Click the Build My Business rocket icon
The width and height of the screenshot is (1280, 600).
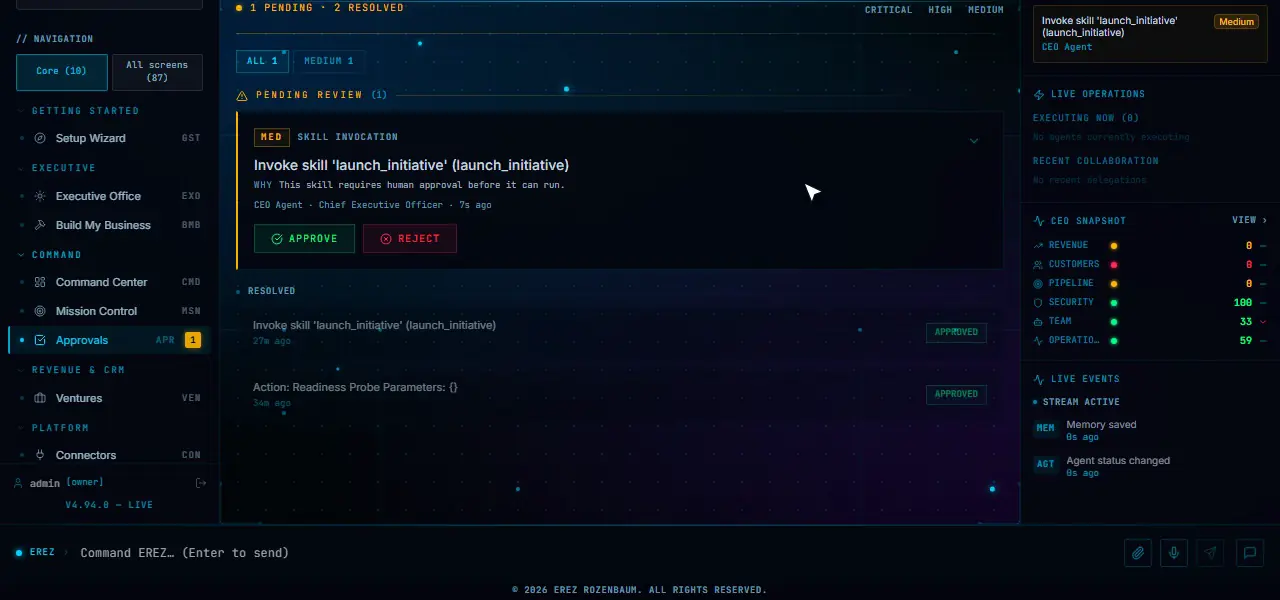(40, 225)
